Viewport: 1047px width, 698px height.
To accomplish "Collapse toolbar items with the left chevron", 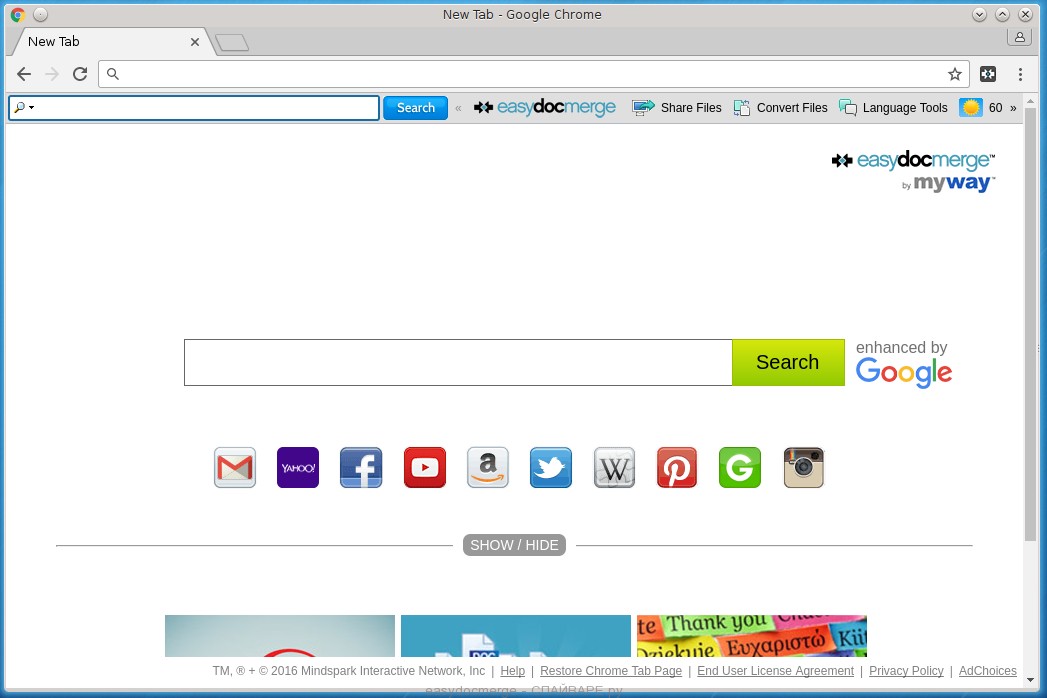I will [458, 107].
